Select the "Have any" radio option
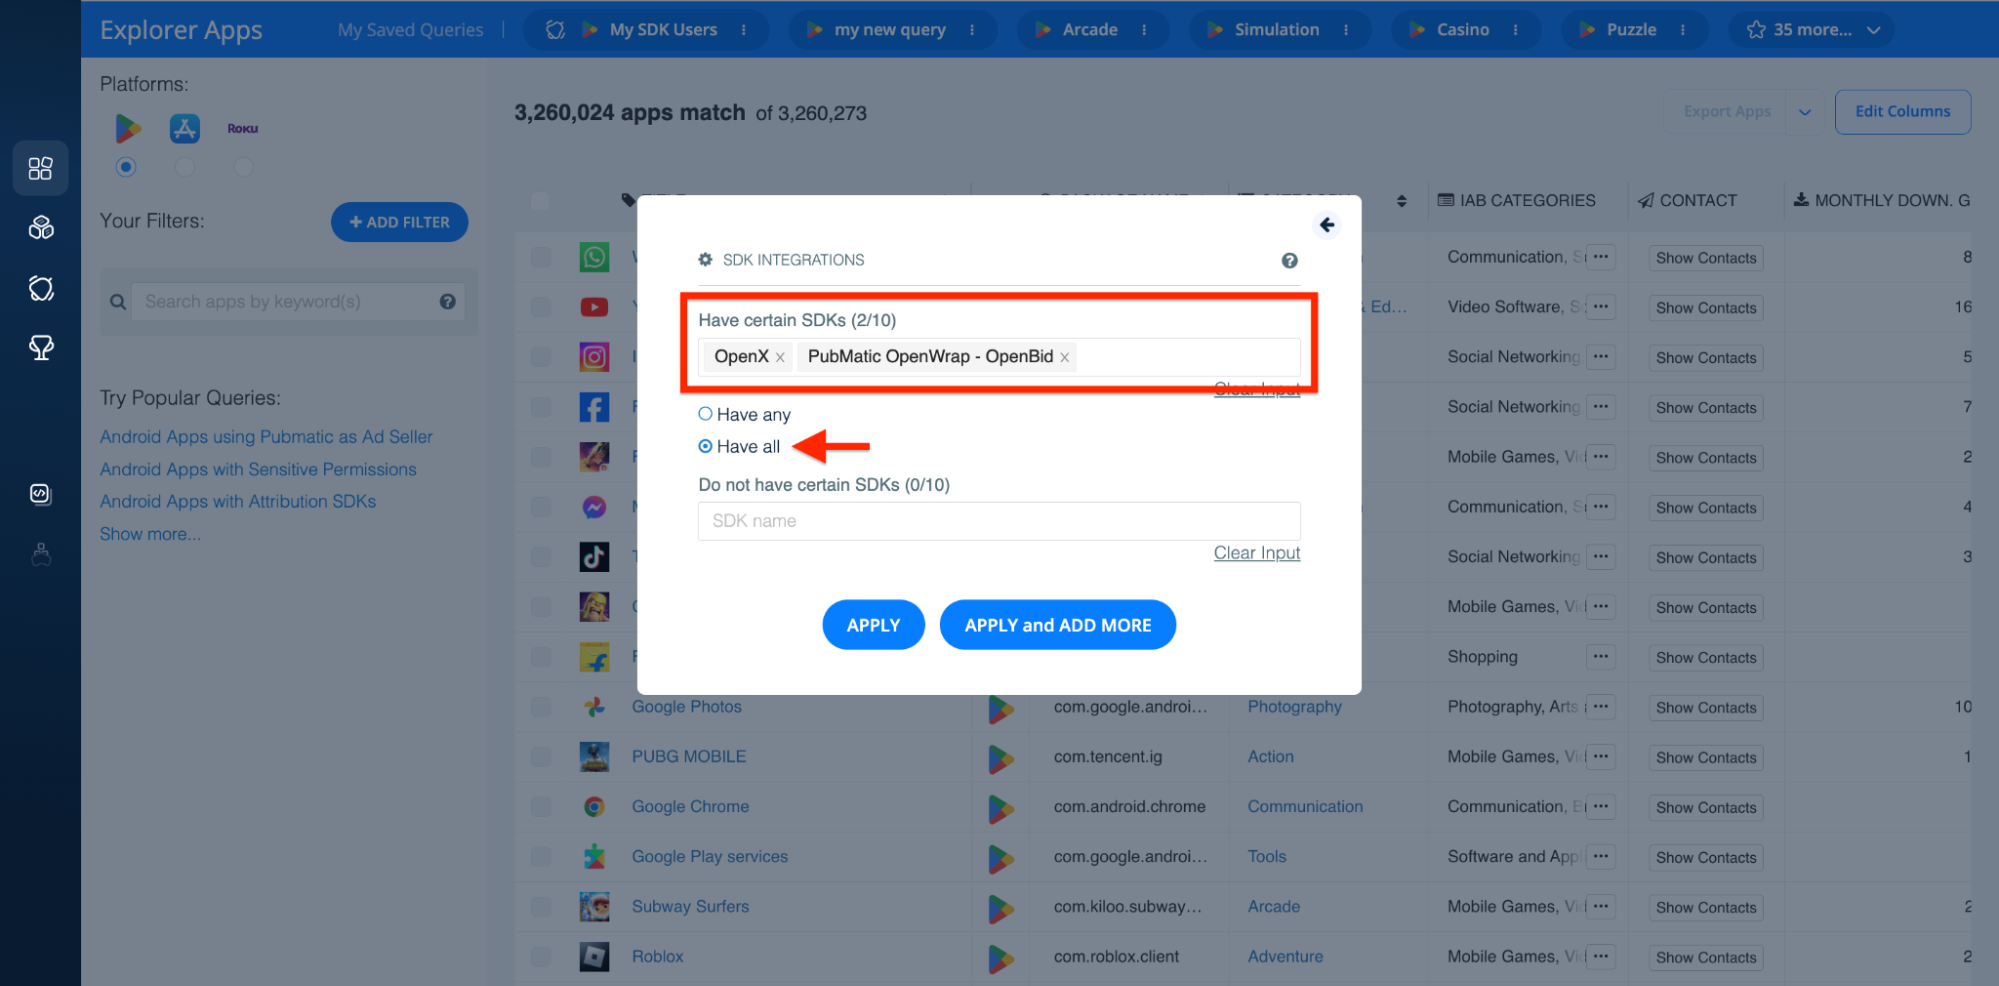The image size is (1999, 986). click(705, 414)
